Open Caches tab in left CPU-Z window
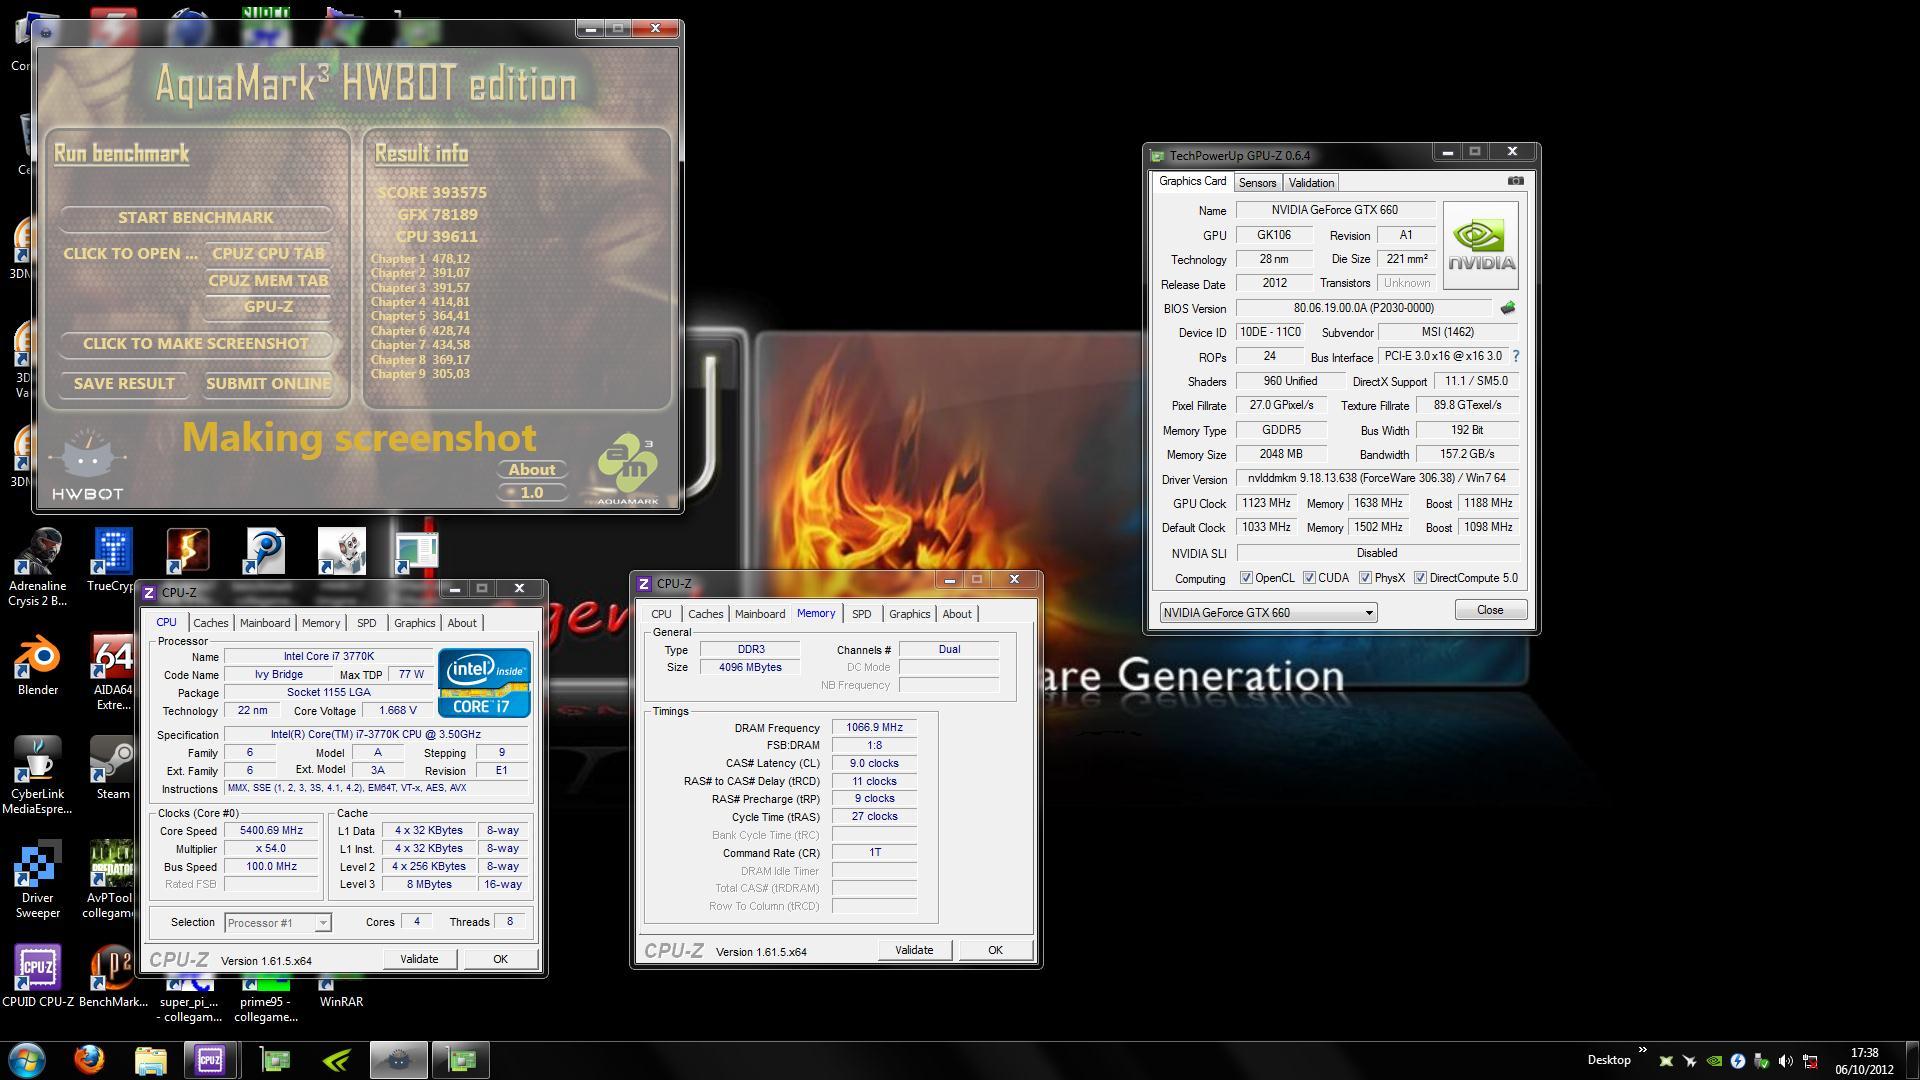This screenshot has height=1080, width=1920. tap(210, 623)
